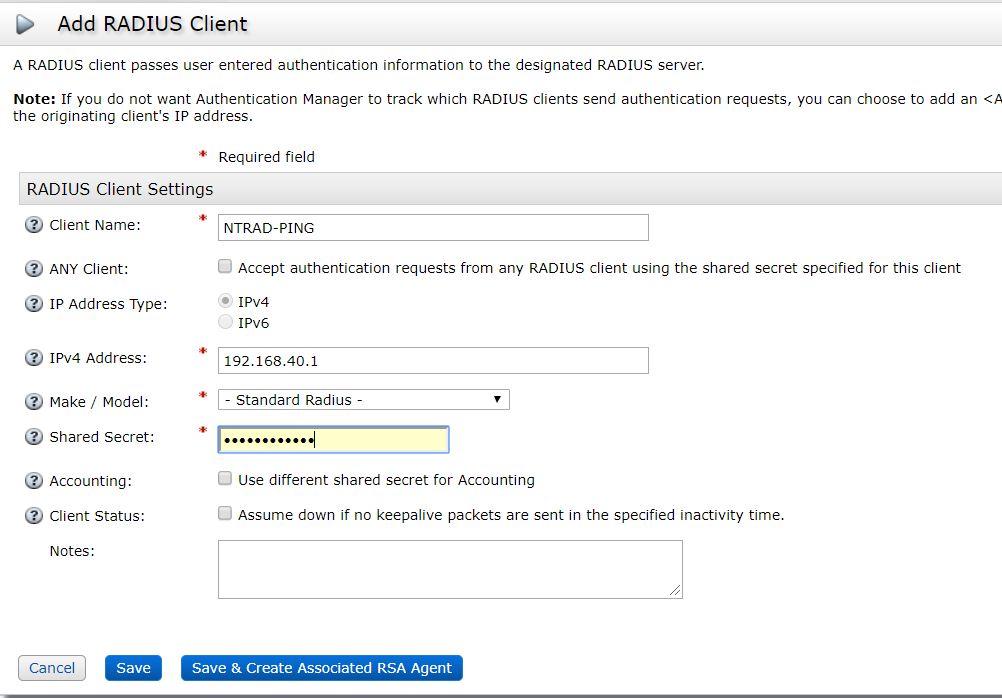Enable accepting requests from any RADIUS client
The image size is (1002, 698).
pyautogui.click(x=224, y=267)
